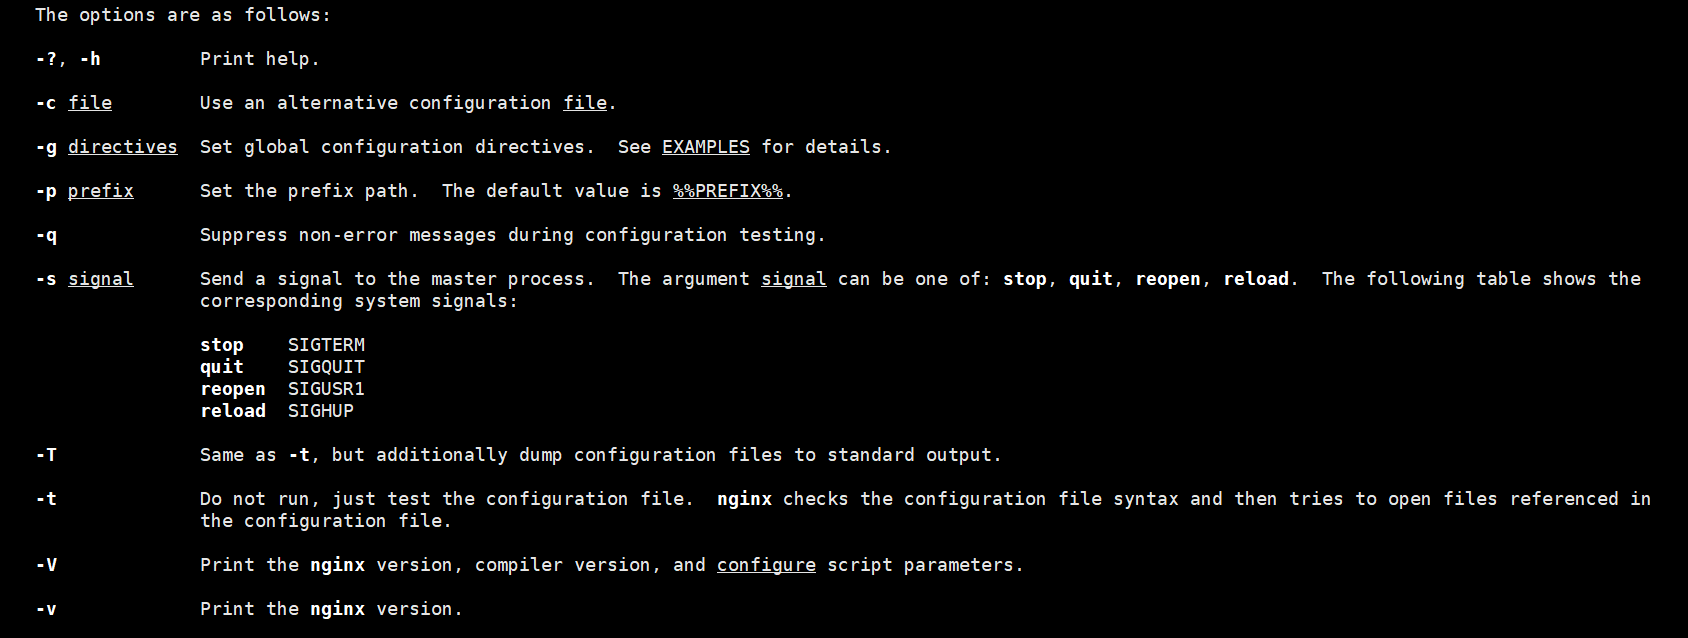
Task: Click SIGUSR1 in the signals table
Action: point(326,389)
